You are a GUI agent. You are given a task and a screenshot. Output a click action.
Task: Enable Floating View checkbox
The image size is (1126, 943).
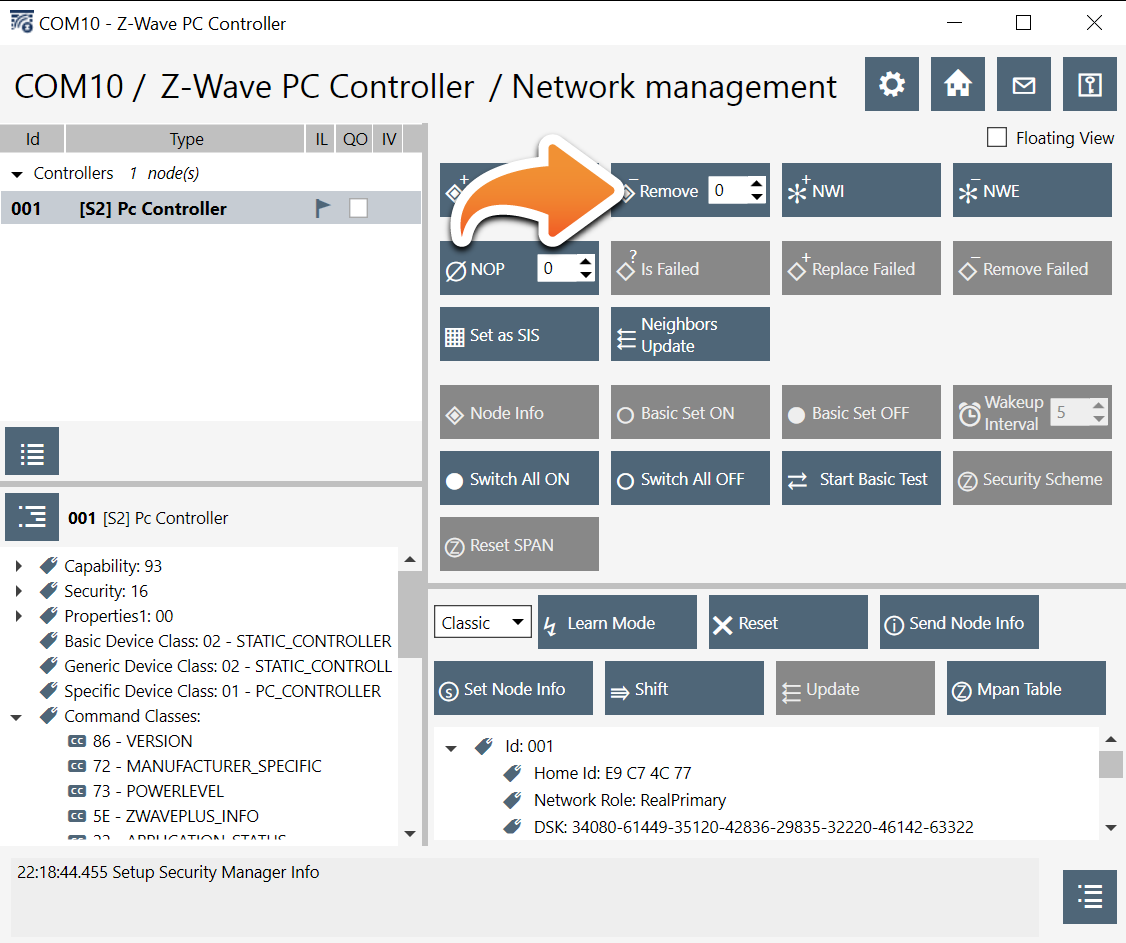pyautogui.click(x=997, y=137)
